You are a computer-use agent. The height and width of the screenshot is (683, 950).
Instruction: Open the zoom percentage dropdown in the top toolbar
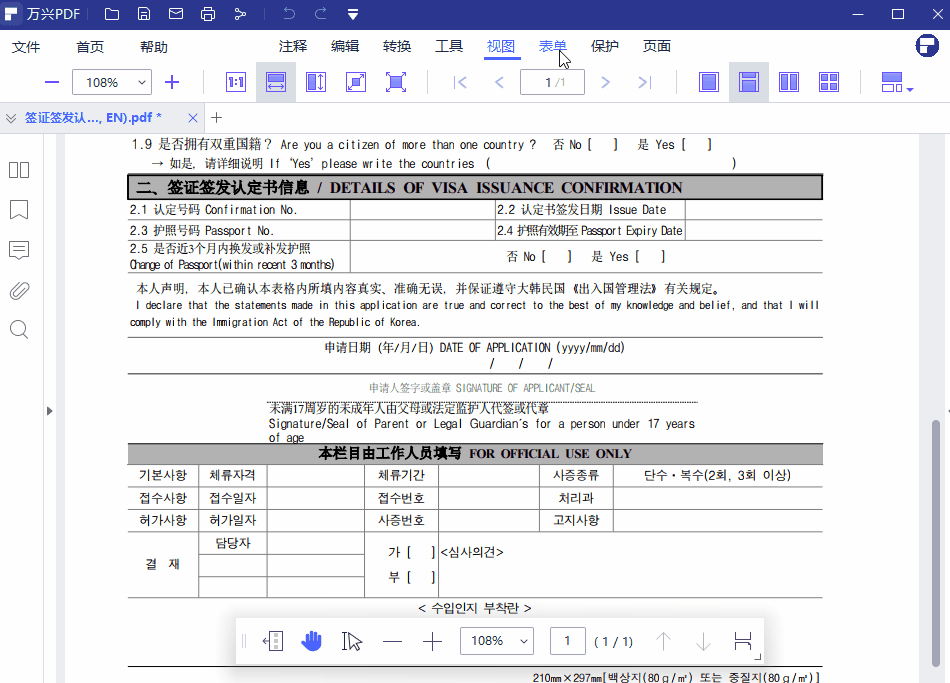[x=111, y=82]
